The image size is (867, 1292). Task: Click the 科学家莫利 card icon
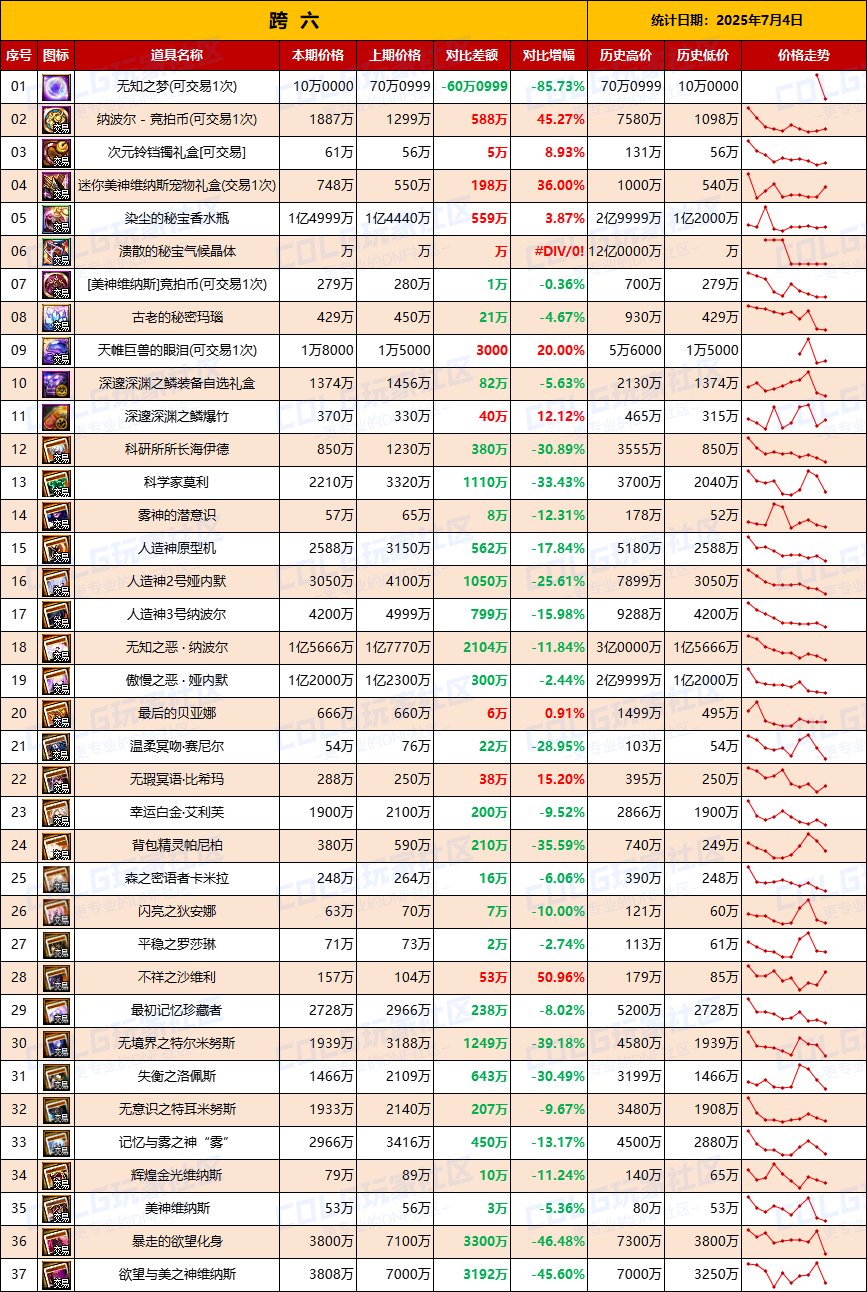pyautogui.click(x=56, y=483)
